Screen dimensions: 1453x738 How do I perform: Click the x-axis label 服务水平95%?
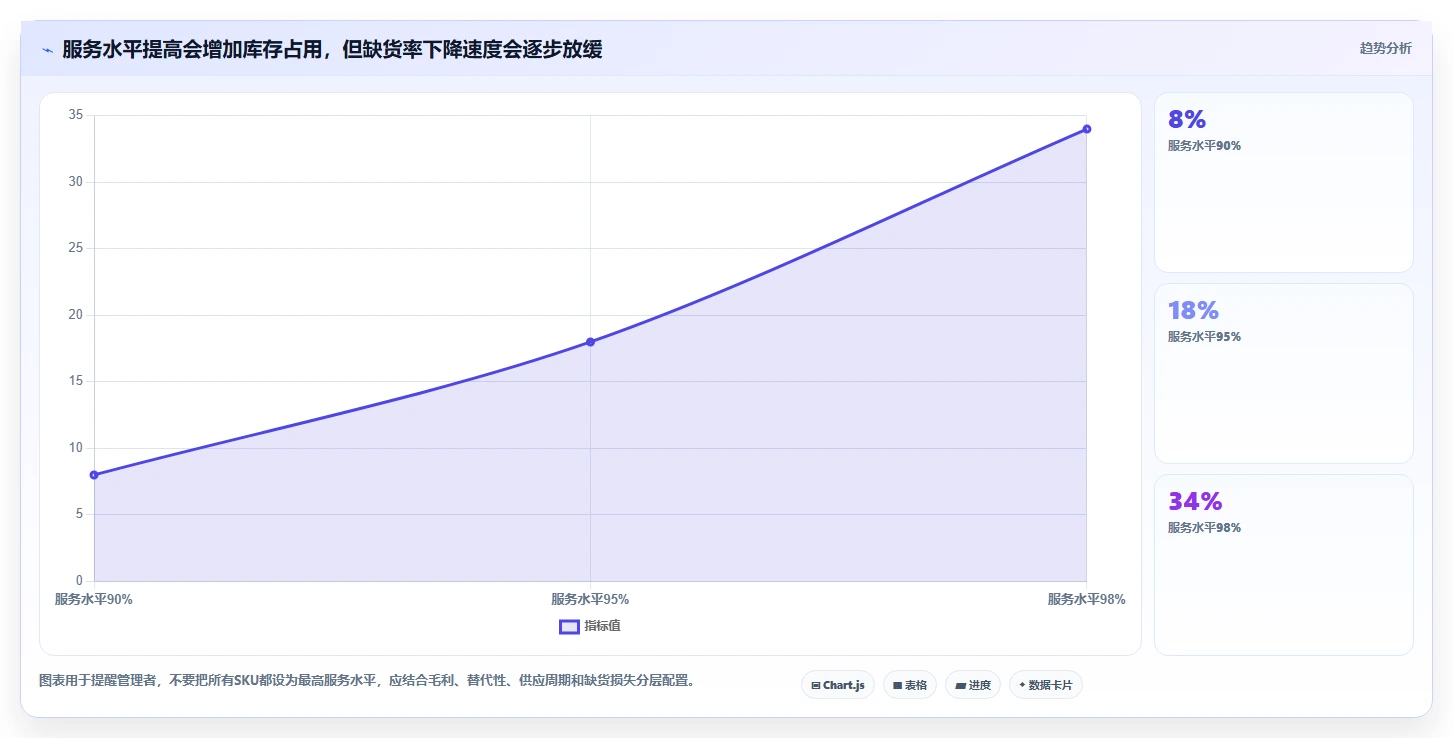coord(590,600)
